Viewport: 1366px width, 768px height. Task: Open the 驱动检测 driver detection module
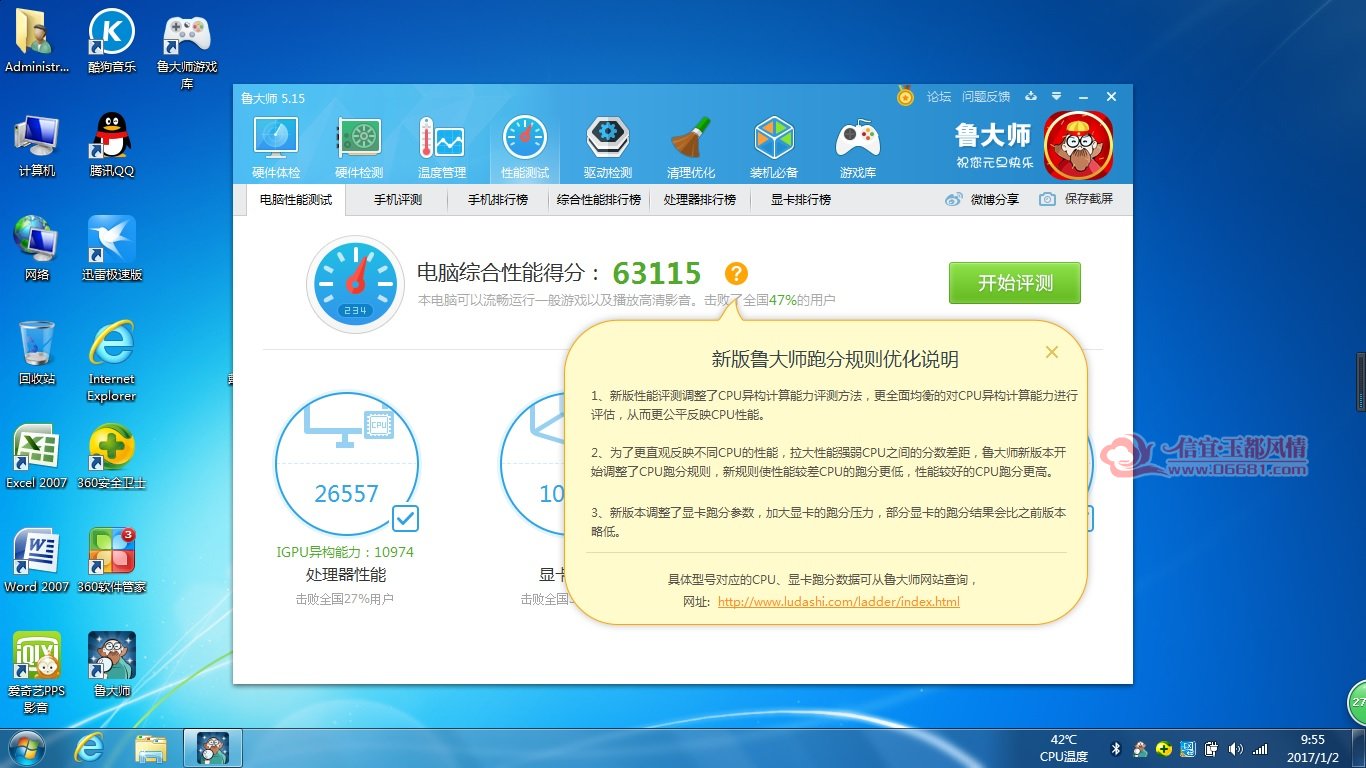608,148
